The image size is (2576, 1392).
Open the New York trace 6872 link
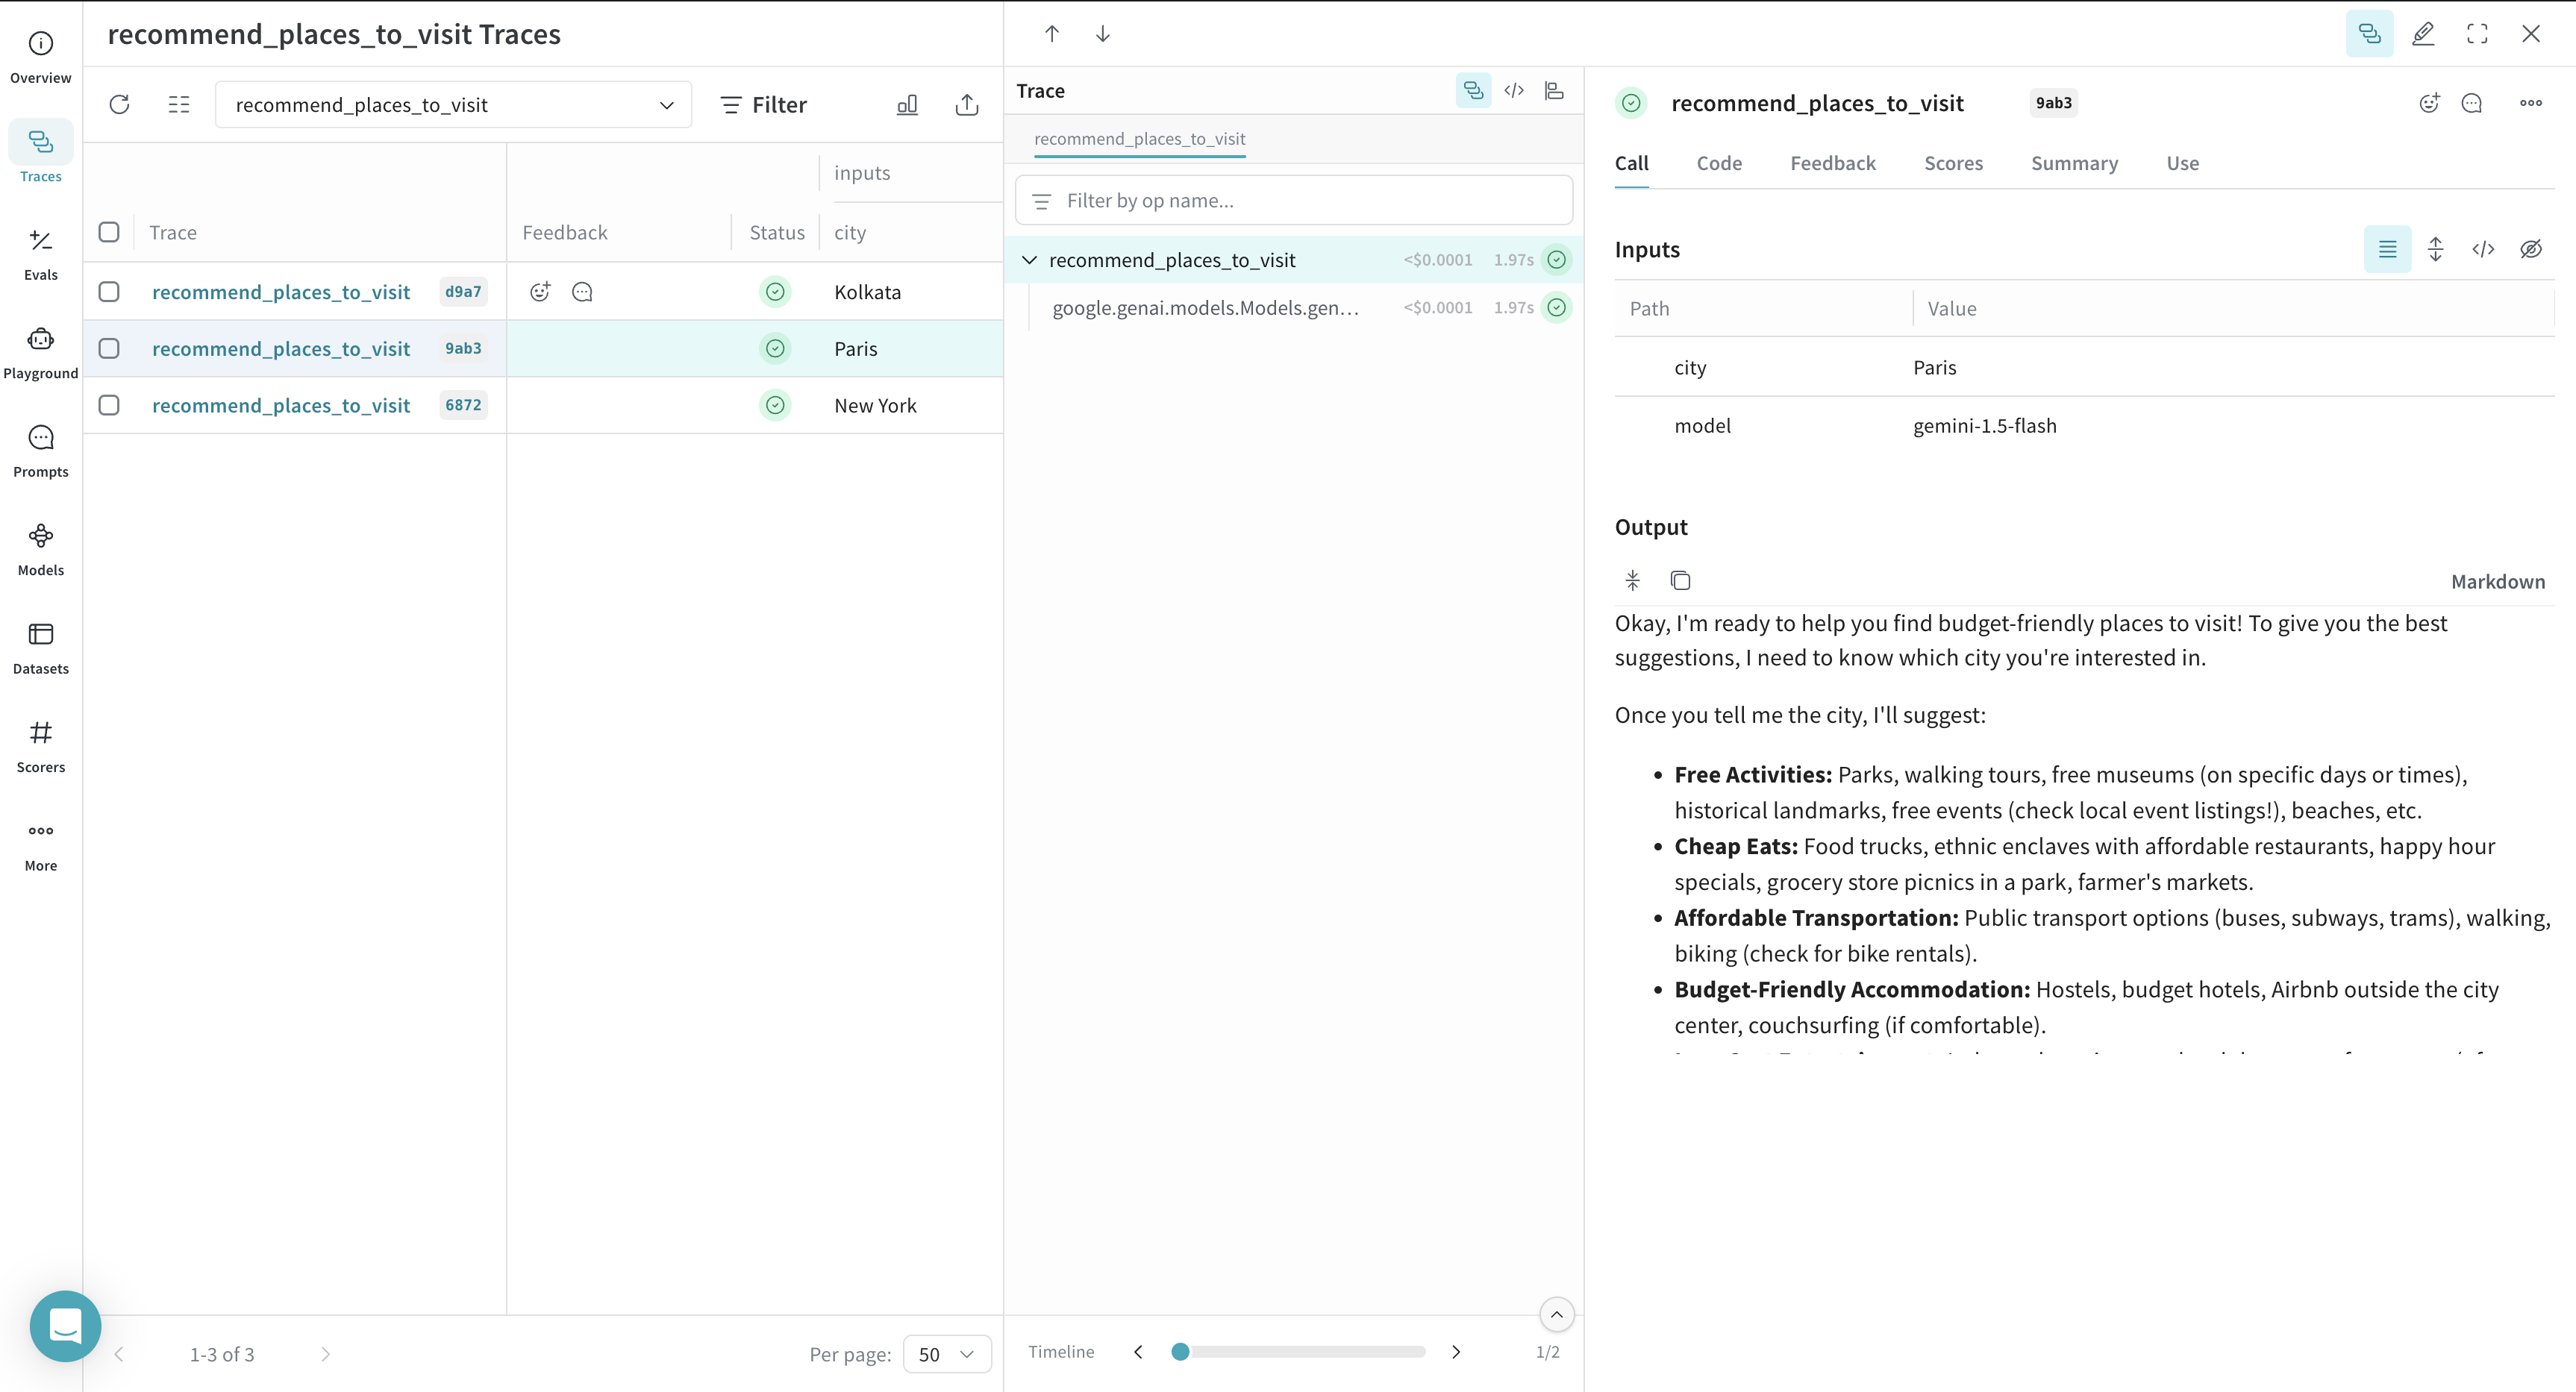click(281, 405)
